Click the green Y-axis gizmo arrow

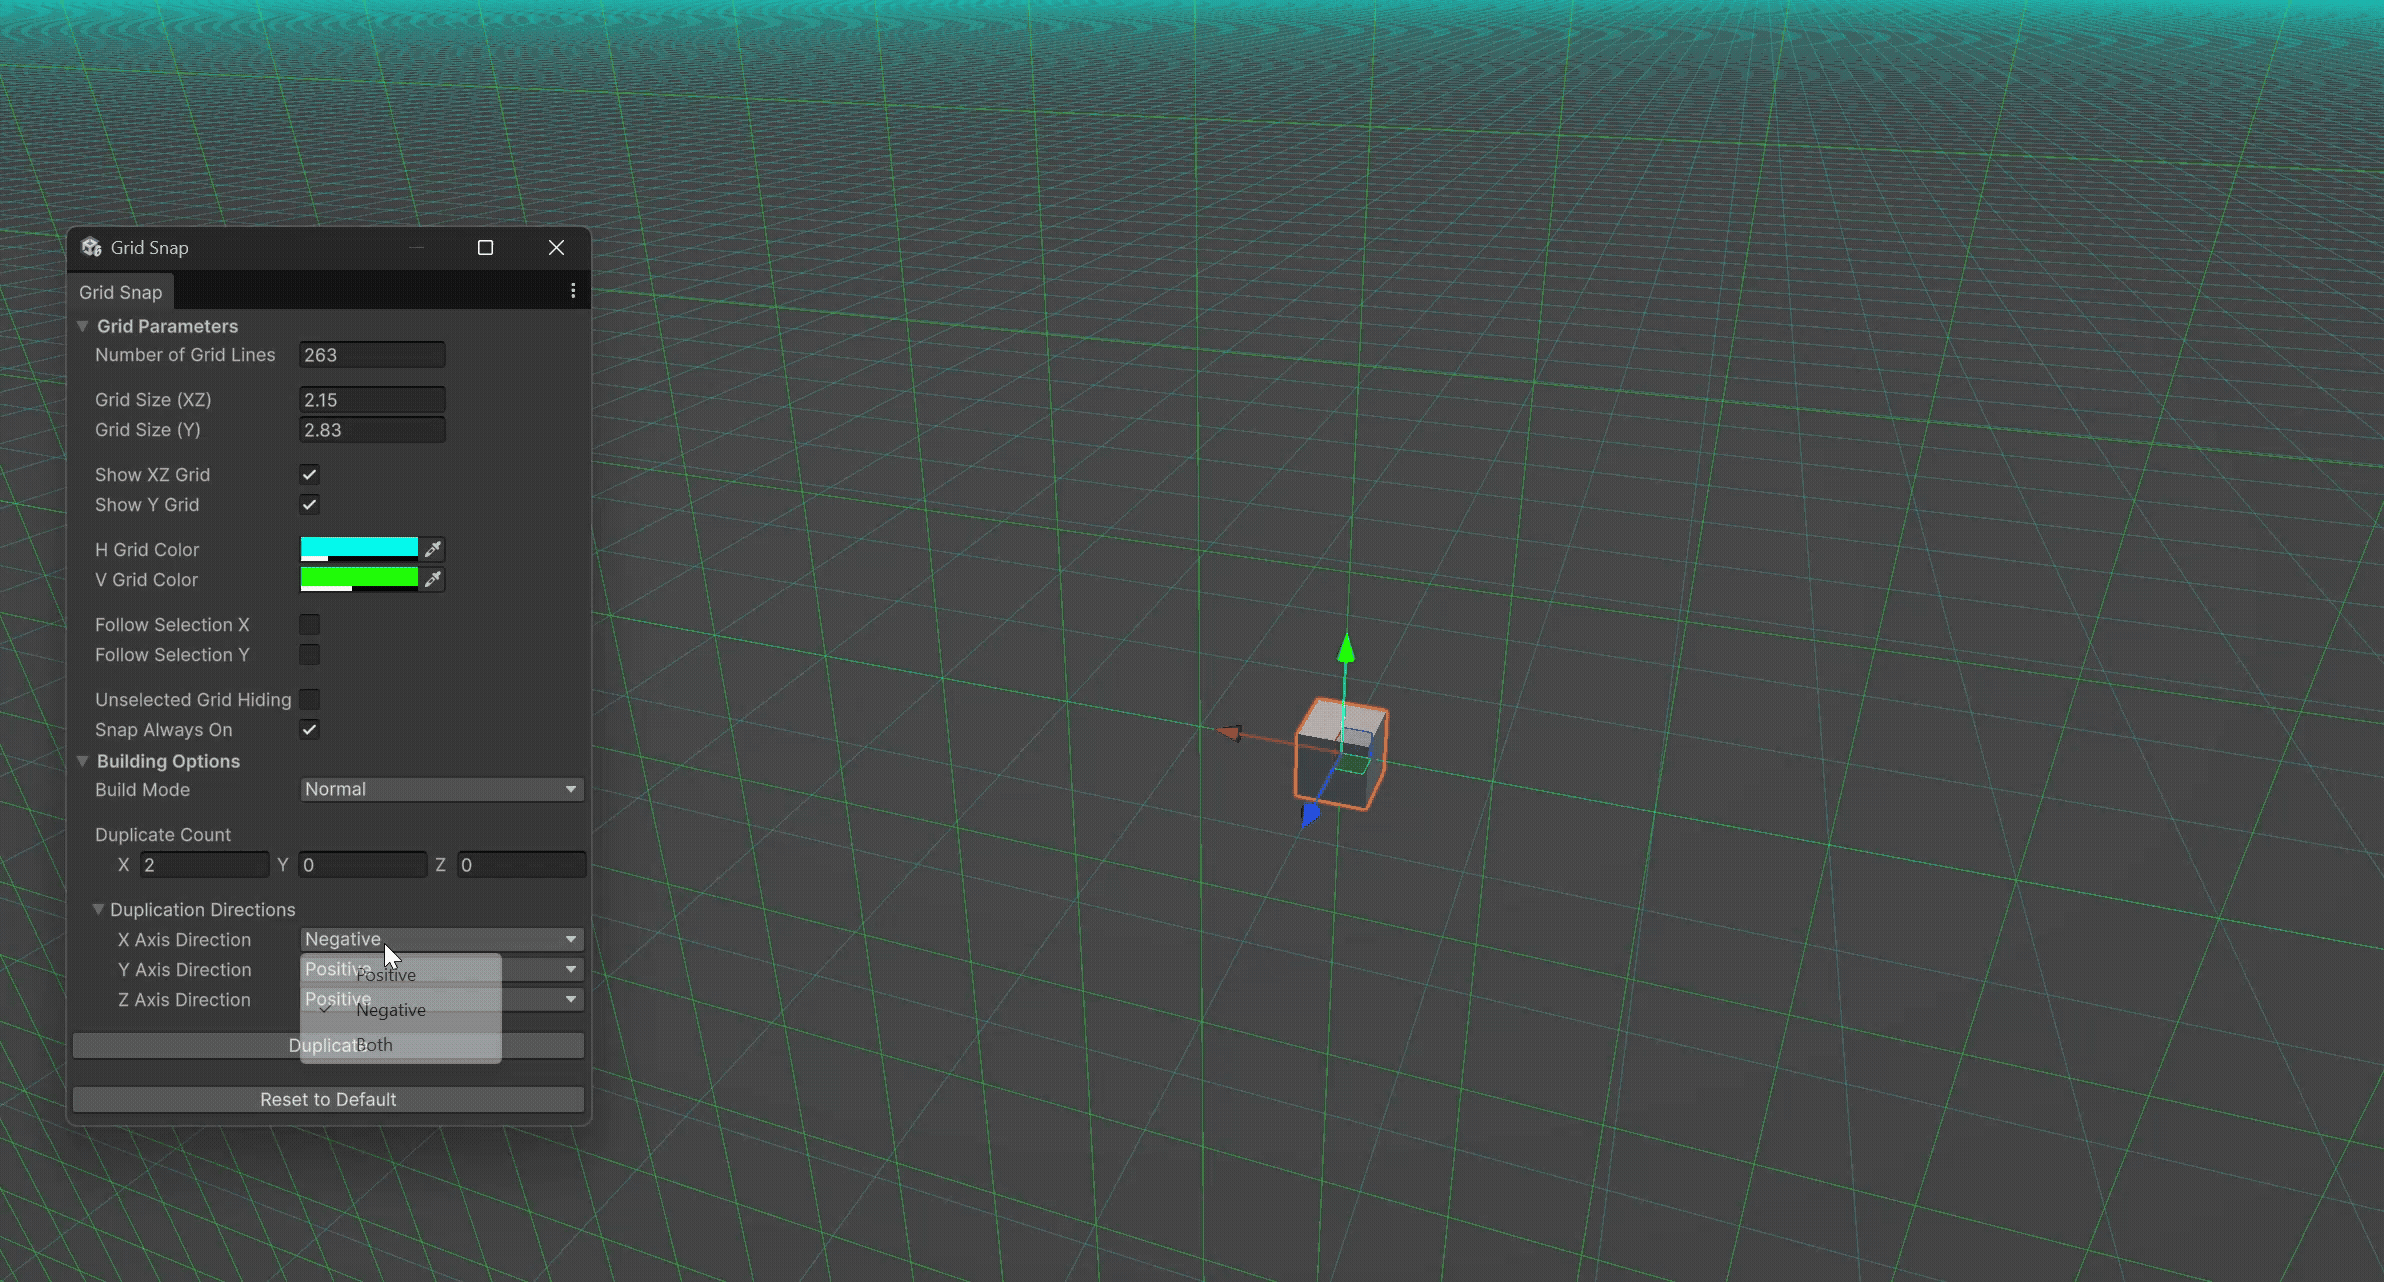tap(1346, 650)
